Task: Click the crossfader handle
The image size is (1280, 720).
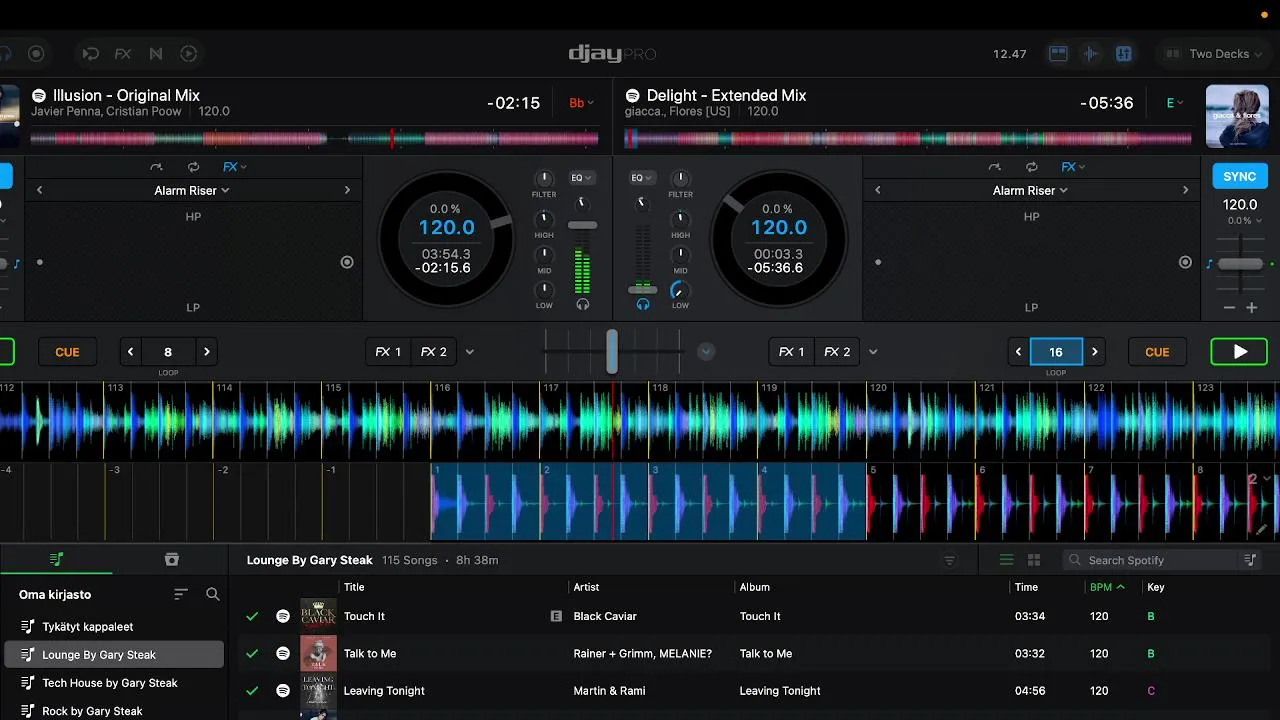Action: click(611, 351)
